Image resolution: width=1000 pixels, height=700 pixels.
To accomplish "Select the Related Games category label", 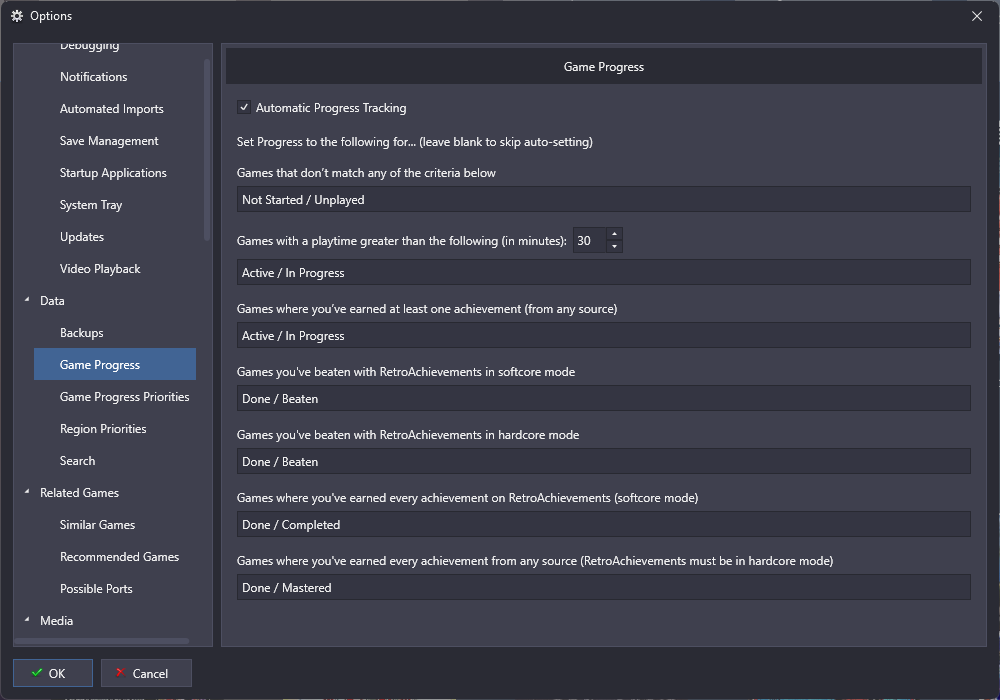I will pos(80,493).
